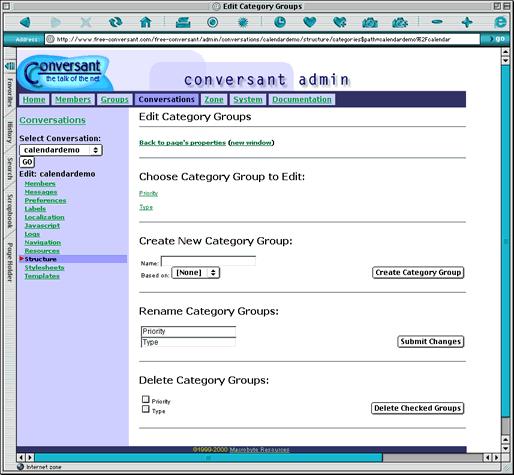The width and height of the screenshot is (514, 475).
Task: Open the sidebar Members link
Action: click(40, 184)
